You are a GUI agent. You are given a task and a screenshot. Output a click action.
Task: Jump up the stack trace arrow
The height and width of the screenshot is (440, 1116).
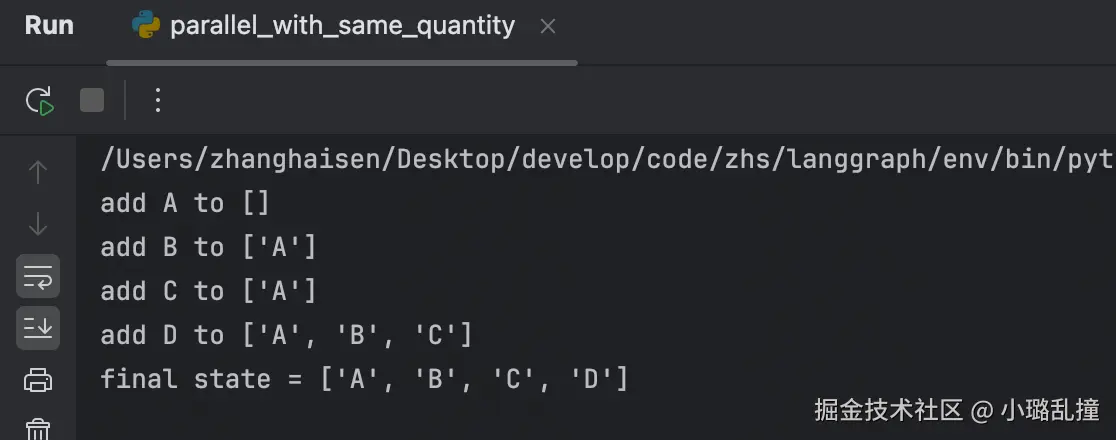click(x=38, y=173)
